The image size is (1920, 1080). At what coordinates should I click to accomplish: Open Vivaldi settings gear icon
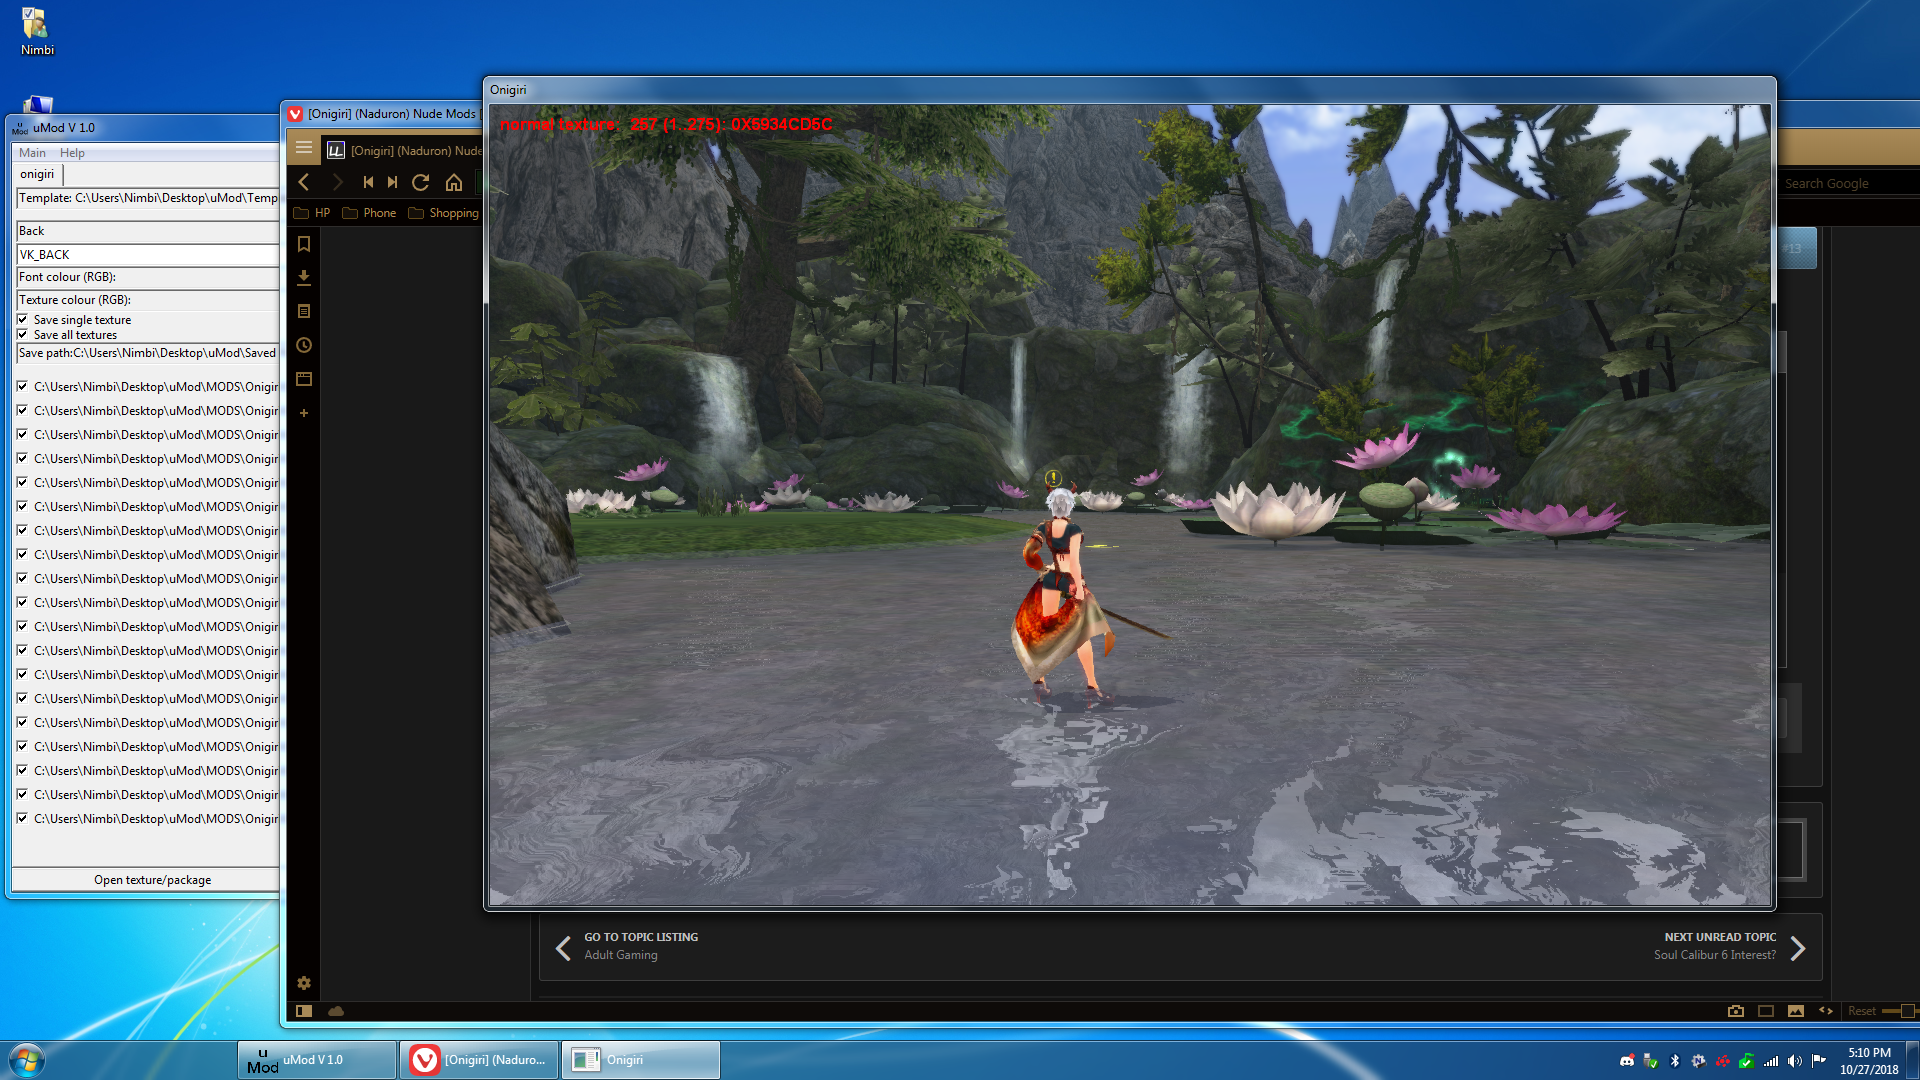304,983
